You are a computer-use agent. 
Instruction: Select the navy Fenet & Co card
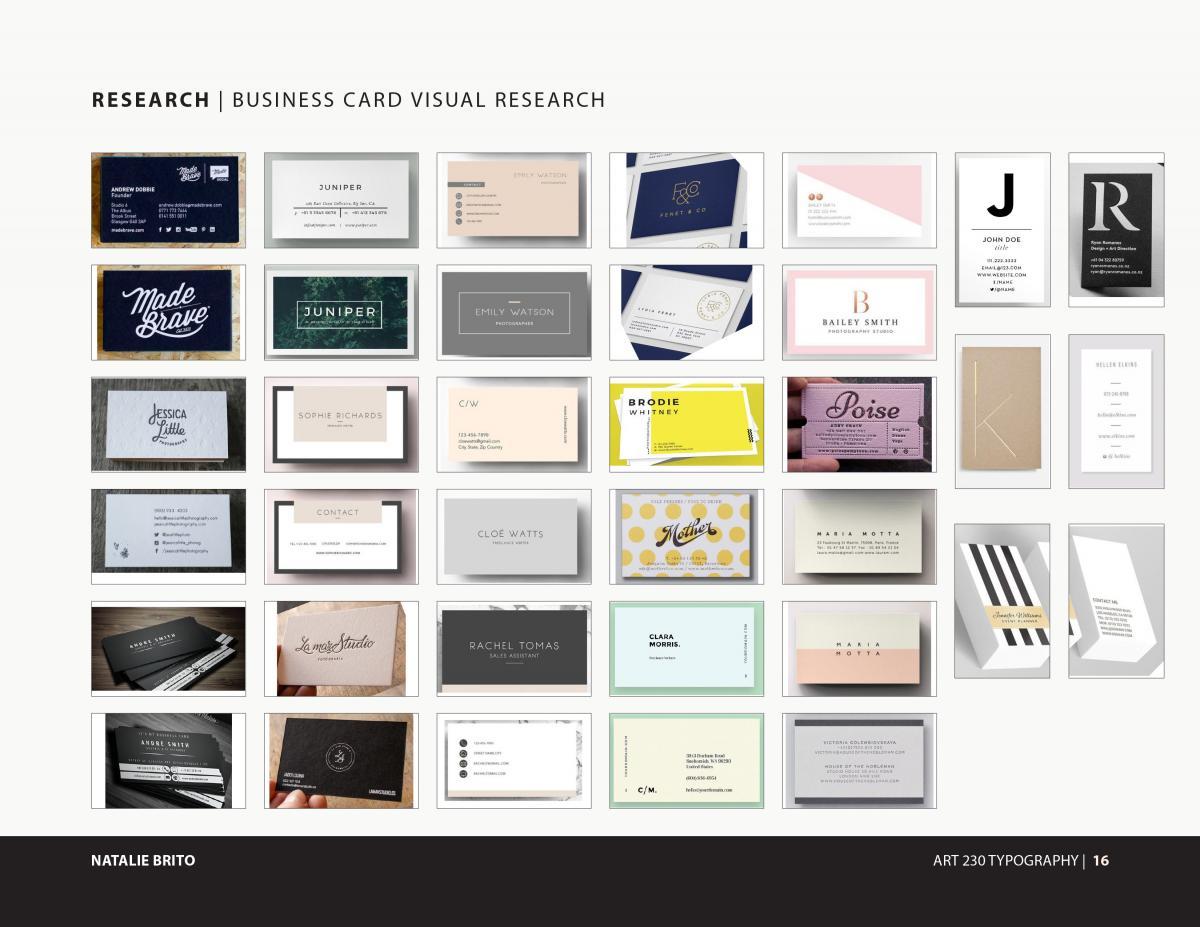point(685,200)
